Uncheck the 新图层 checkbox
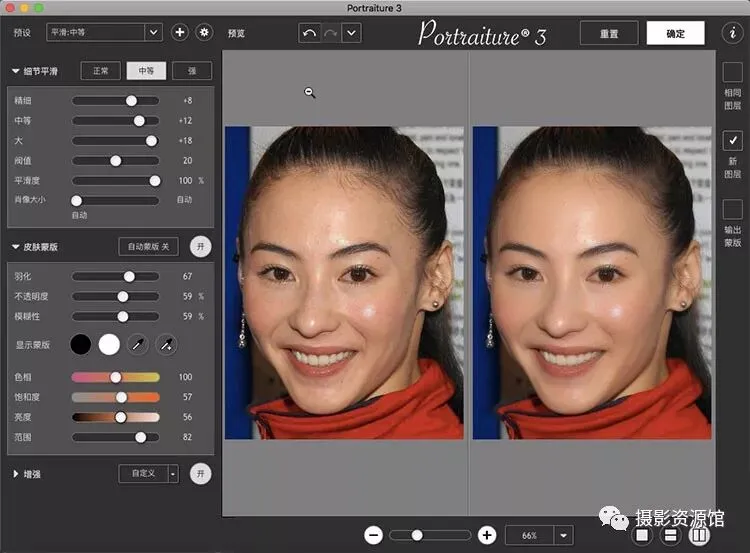Image resolution: width=750 pixels, height=553 pixels. click(x=732, y=141)
